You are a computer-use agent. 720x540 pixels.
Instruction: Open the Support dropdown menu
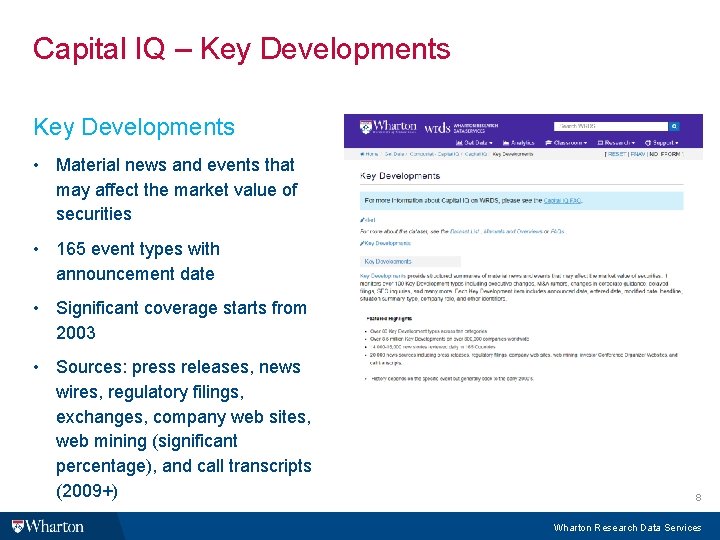(662, 143)
